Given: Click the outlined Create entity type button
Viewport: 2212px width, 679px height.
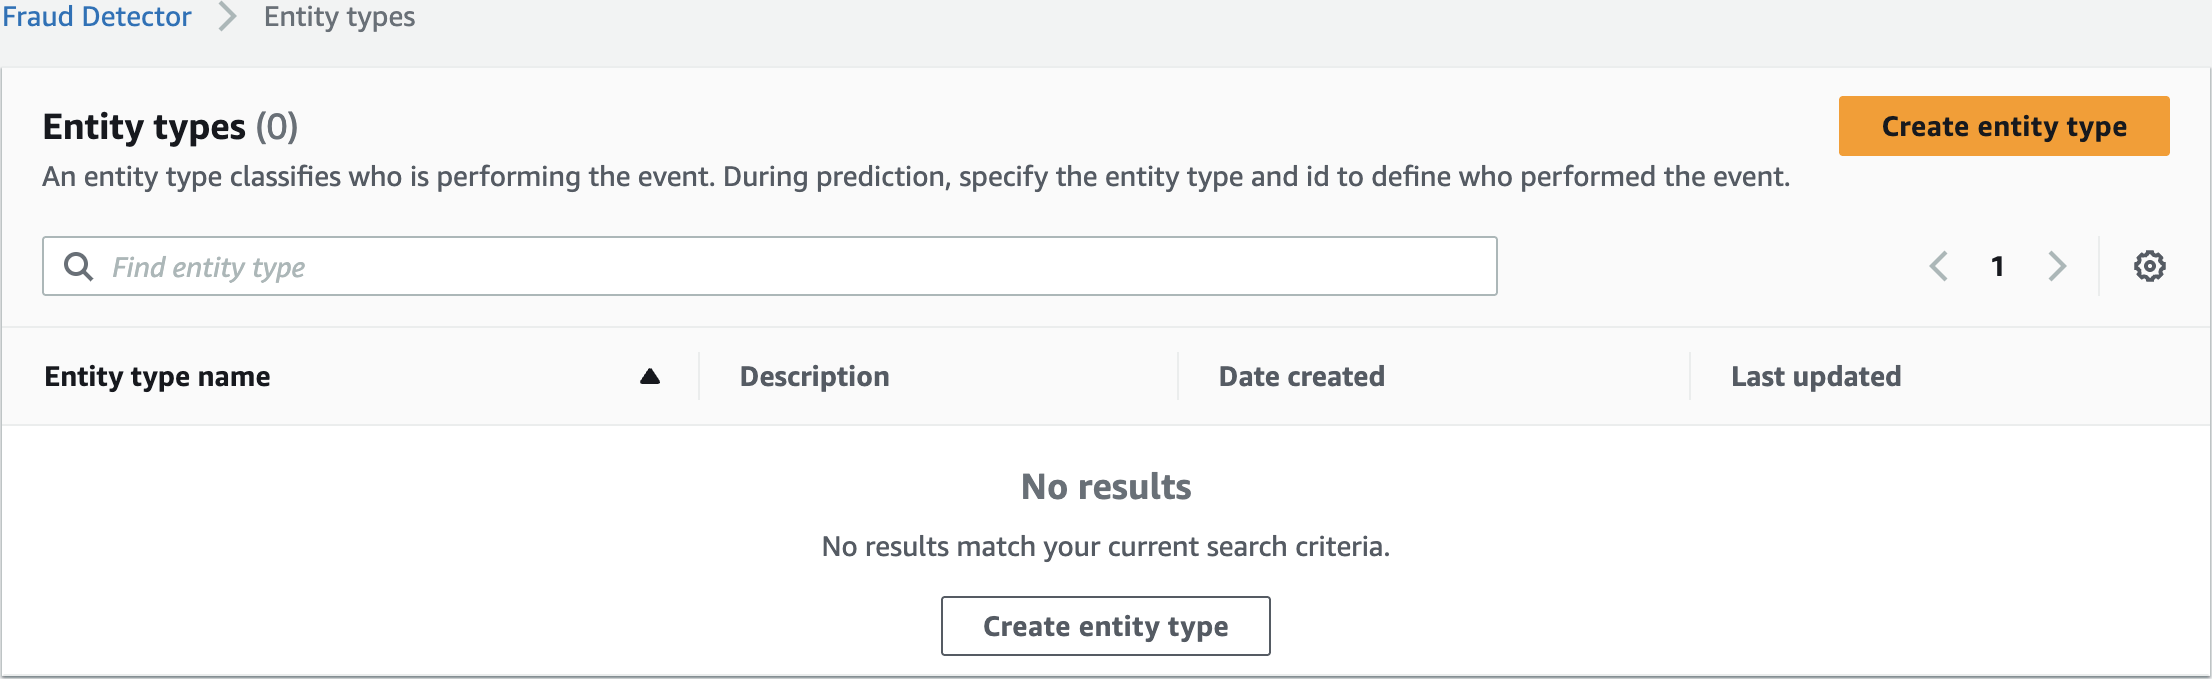Looking at the screenshot, I should coord(1105,626).
